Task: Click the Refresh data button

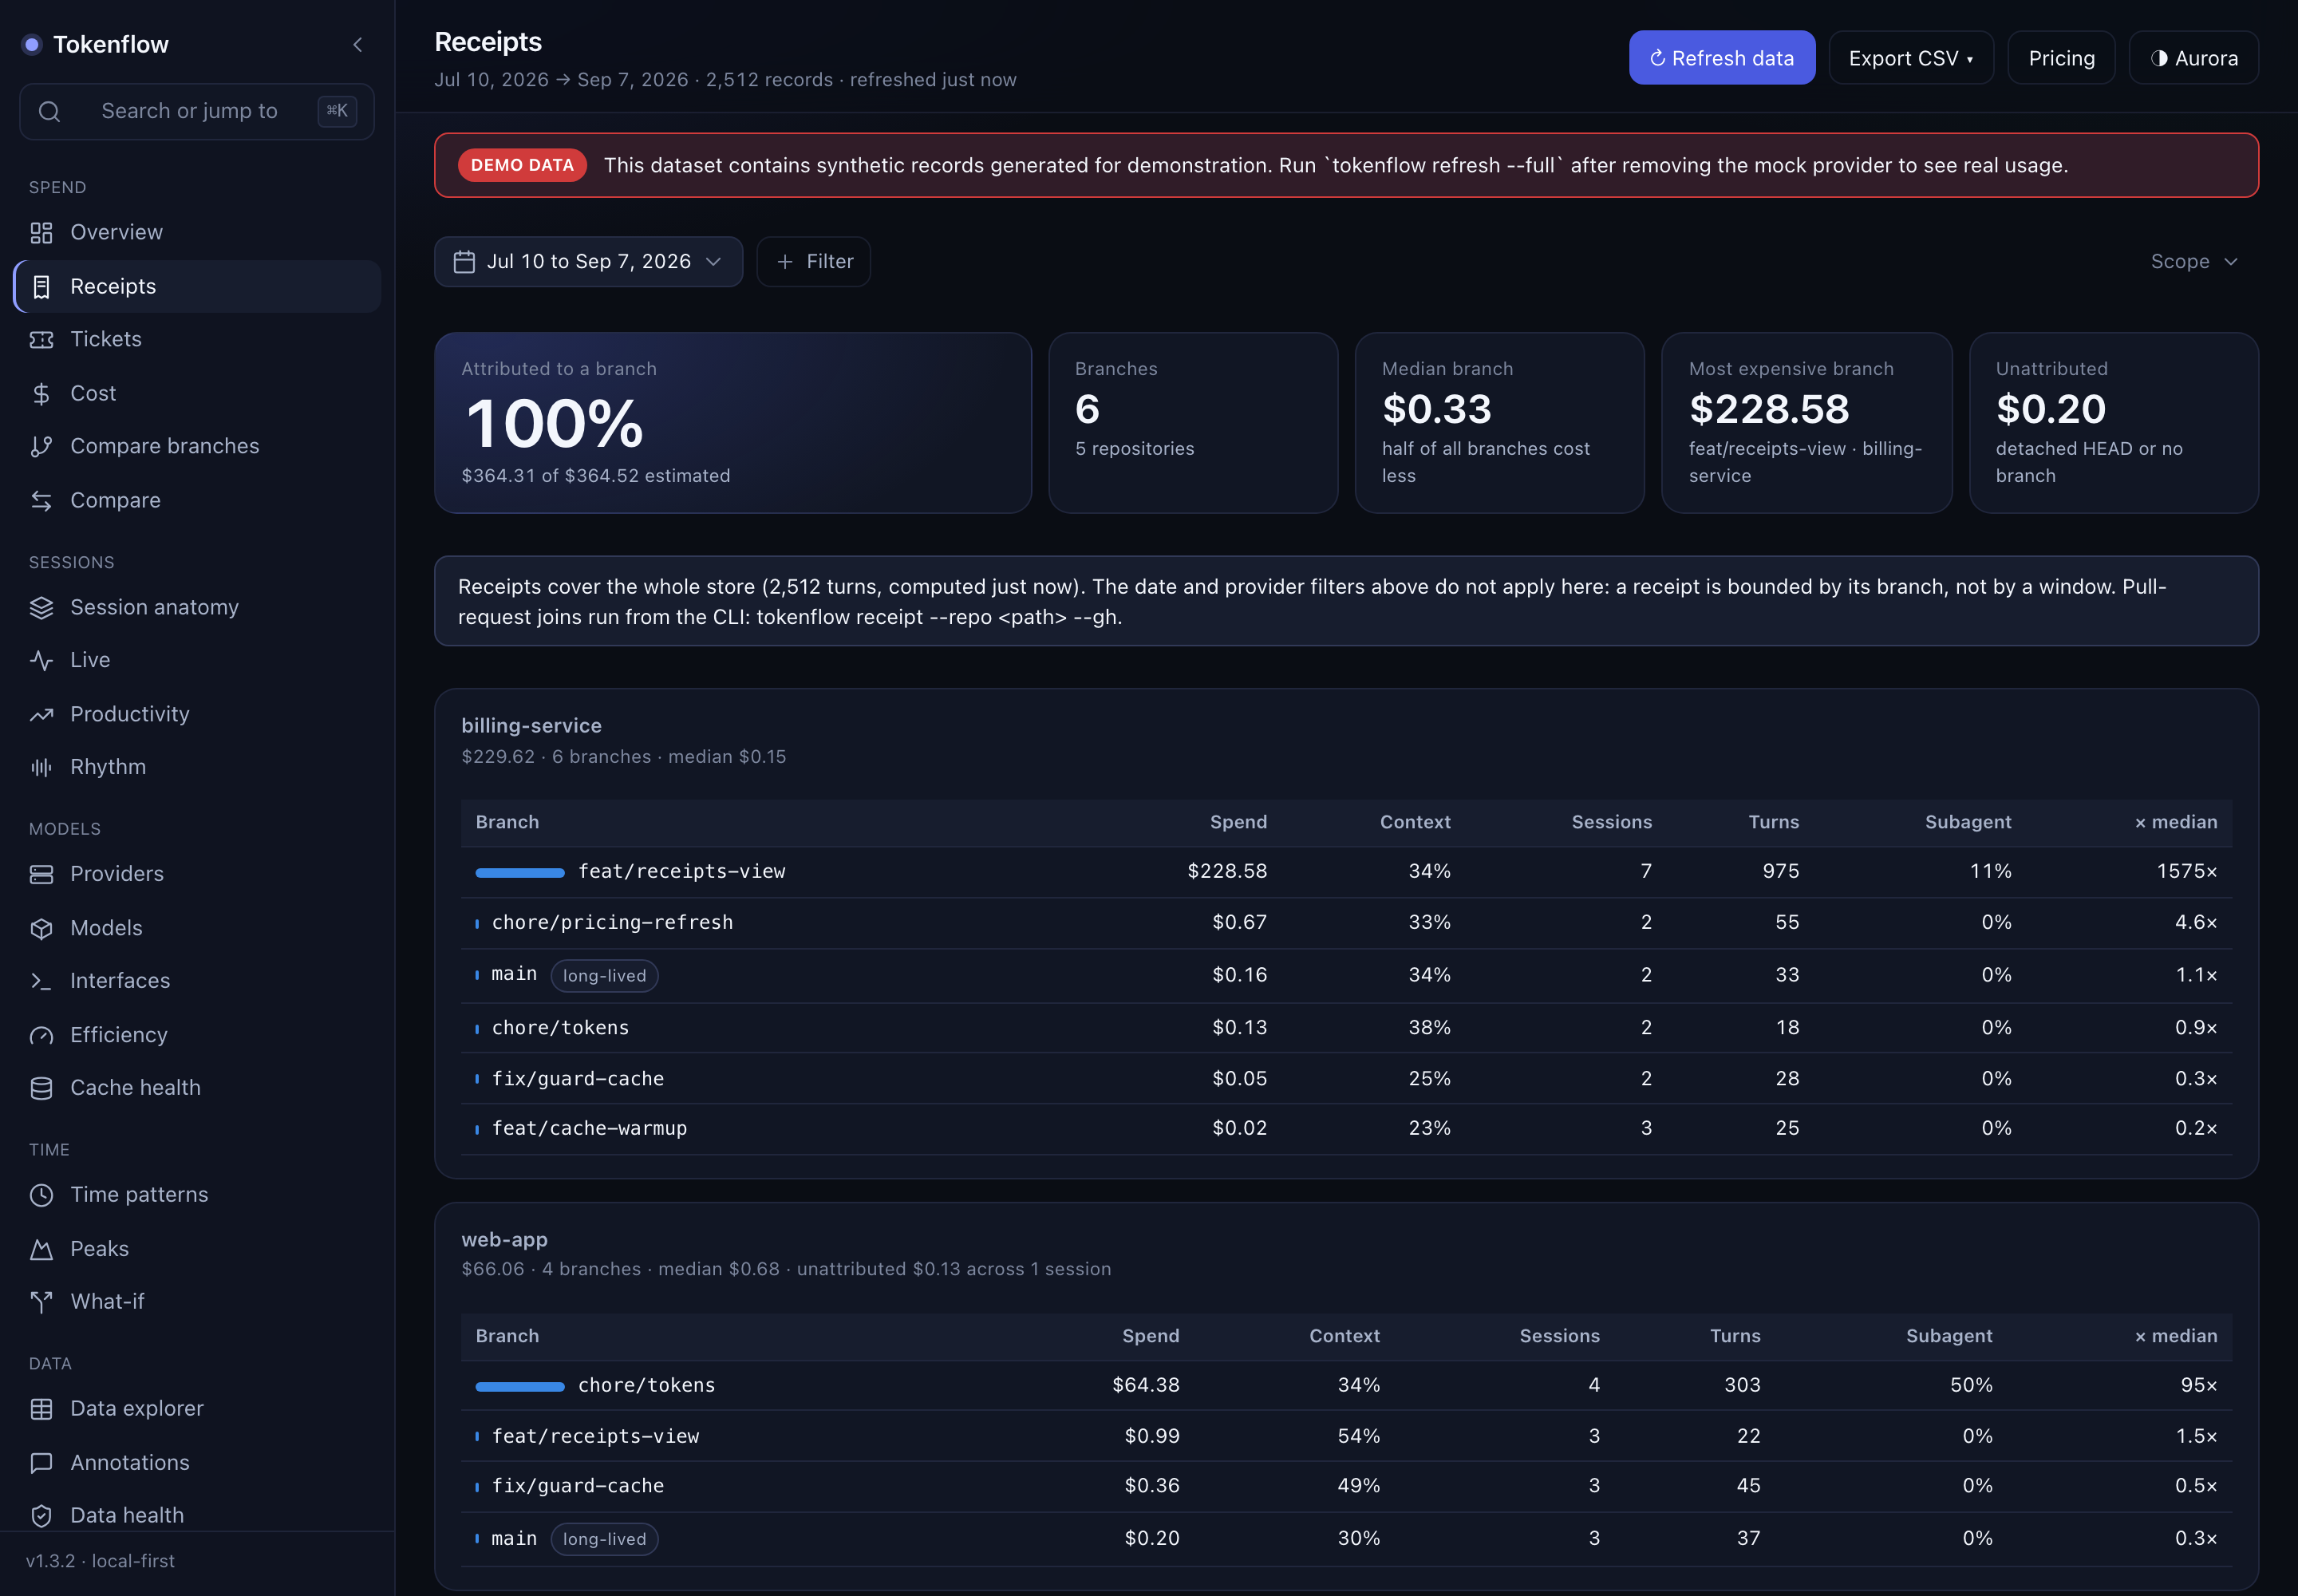Action: click(x=1721, y=58)
